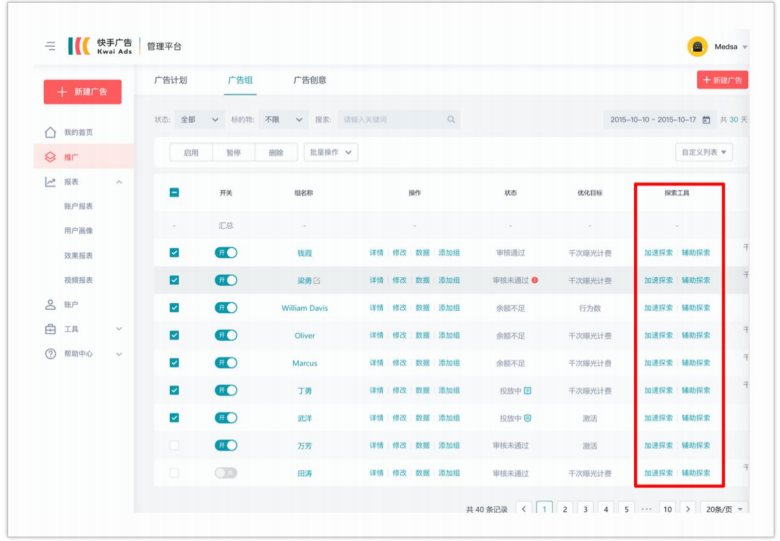Switch to the 广告创意 tab
Screen dimensions: 780x541
coord(309,80)
